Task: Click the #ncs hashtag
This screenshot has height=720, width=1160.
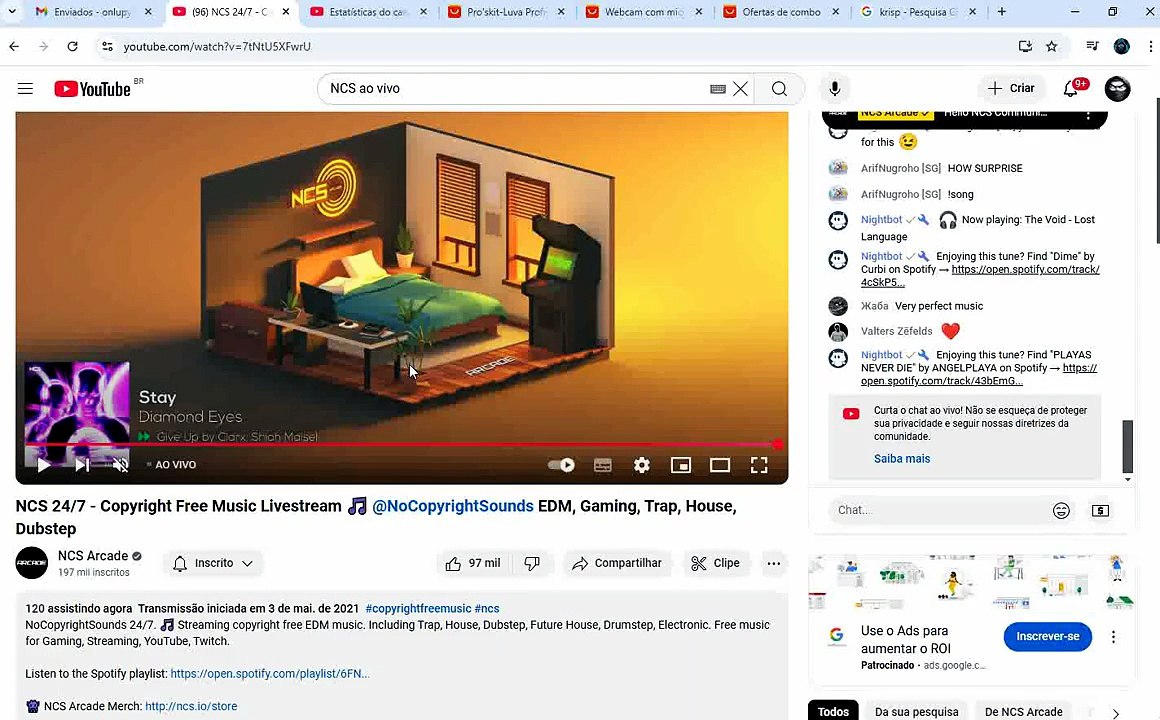Action: pos(487,608)
